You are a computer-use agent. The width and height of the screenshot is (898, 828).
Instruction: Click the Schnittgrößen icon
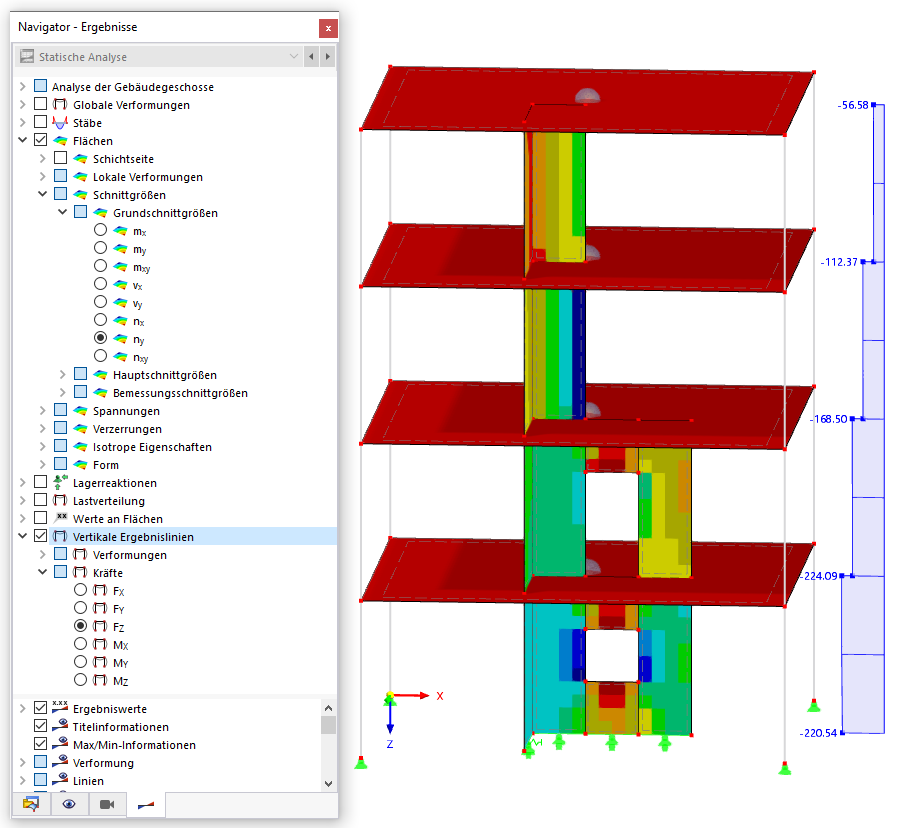80,195
